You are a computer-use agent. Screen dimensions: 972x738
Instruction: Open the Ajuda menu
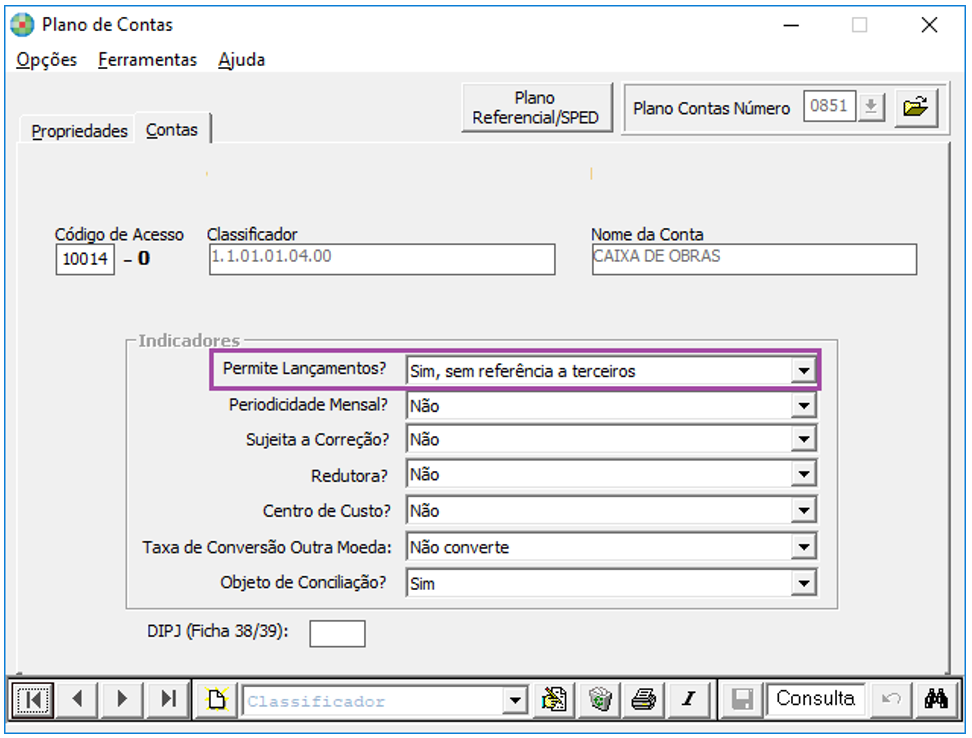(242, 59)
